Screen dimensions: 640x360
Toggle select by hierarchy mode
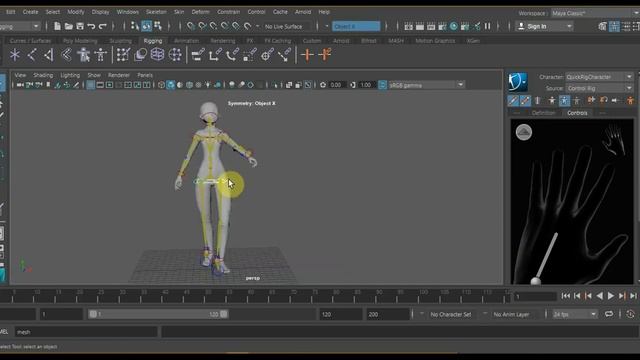(x=135, y=27)
